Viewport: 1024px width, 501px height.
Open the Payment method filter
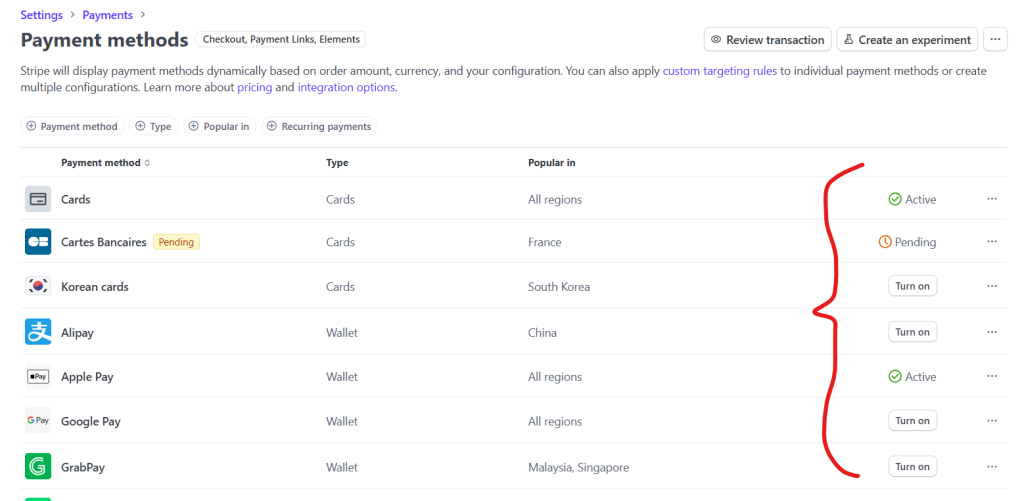pos(72,127)
